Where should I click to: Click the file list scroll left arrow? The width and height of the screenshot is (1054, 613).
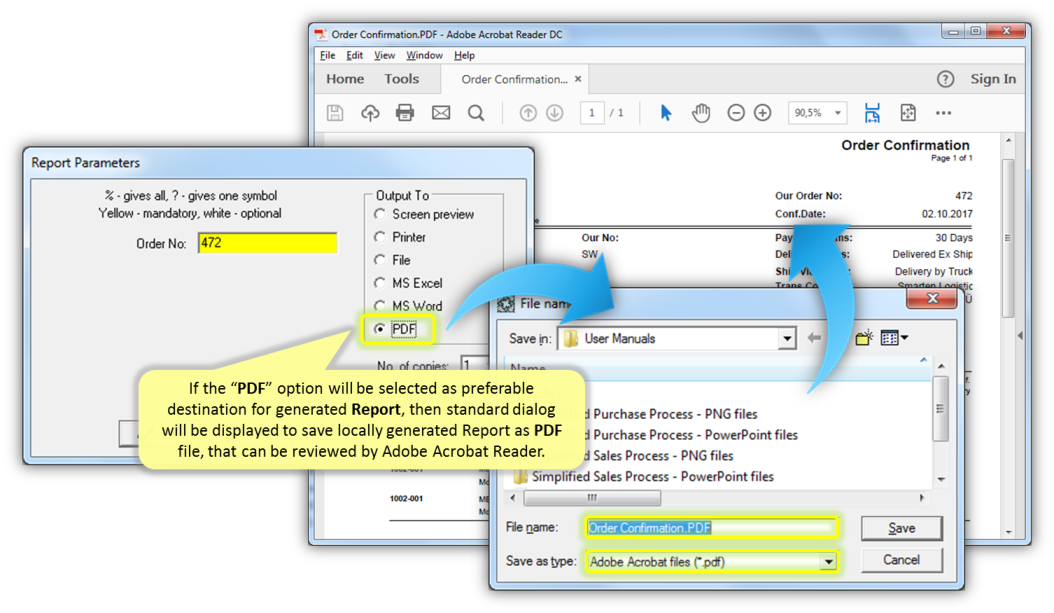click(x=513, y=498)
